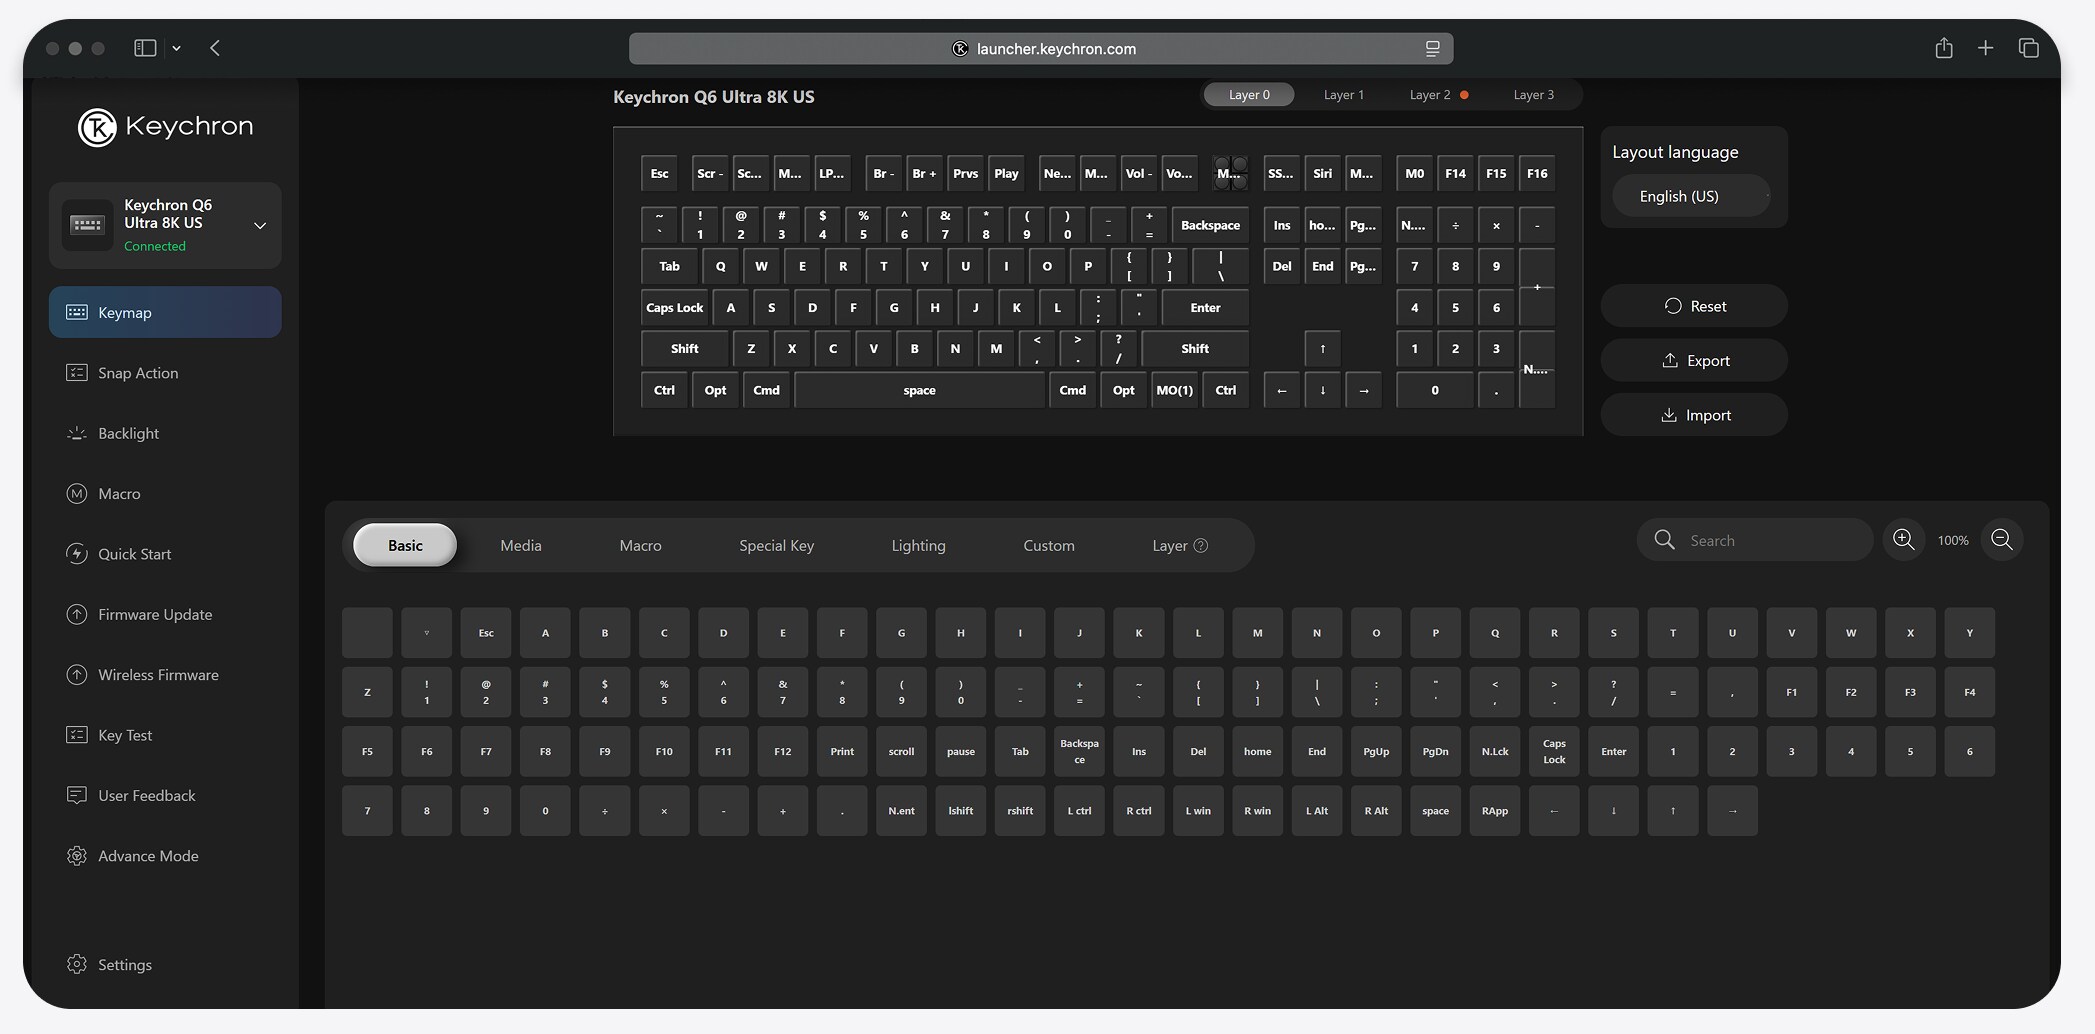Image resolution: width=2095 pixels, height=1034 pixels.
Task: Choose the Backspace keycode in the Basic list
Action: [1079, 751]
